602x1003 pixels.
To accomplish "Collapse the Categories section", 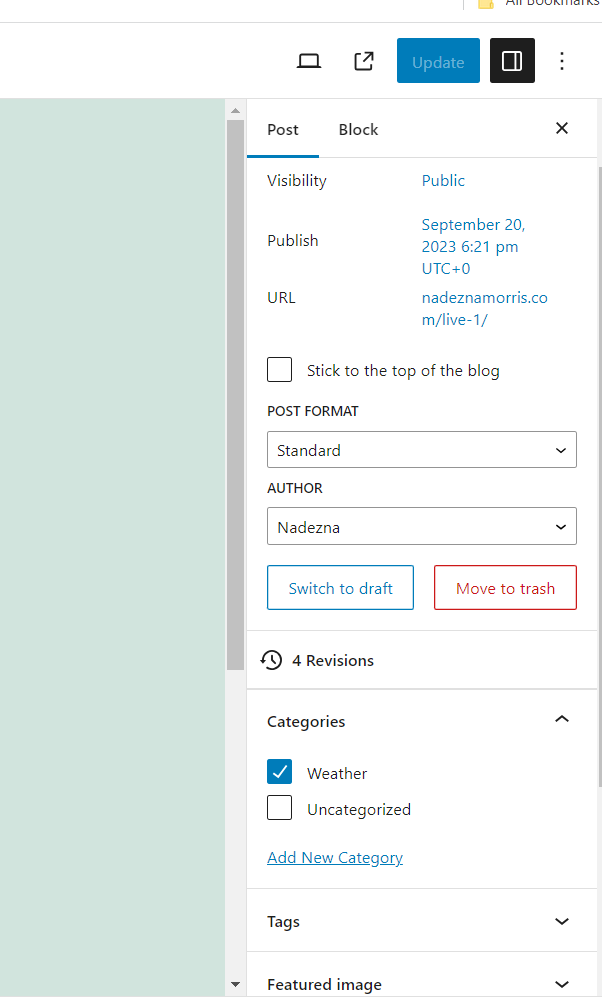I will [x=562, y=720].
